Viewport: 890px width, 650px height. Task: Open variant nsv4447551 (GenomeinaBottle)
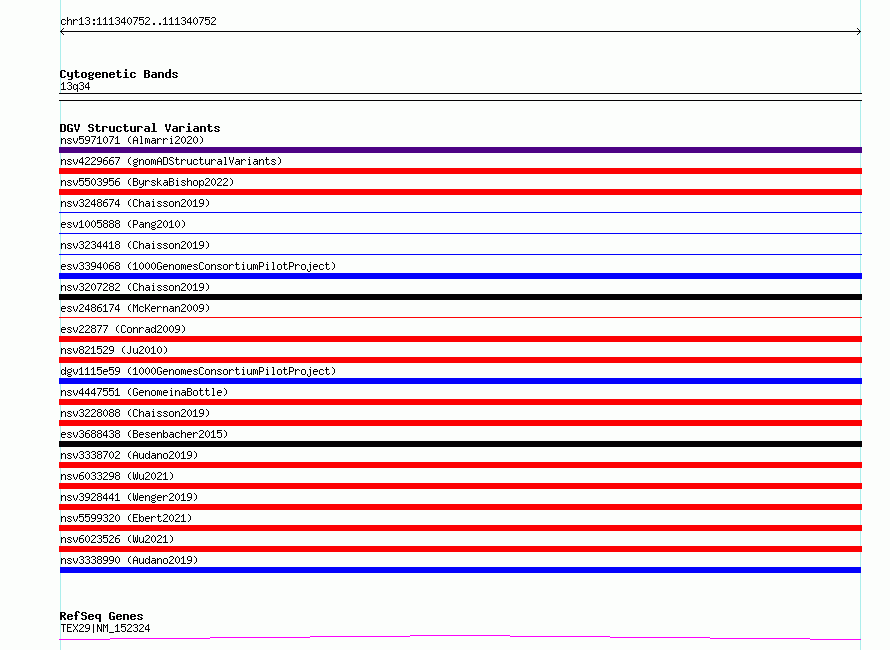144,392
